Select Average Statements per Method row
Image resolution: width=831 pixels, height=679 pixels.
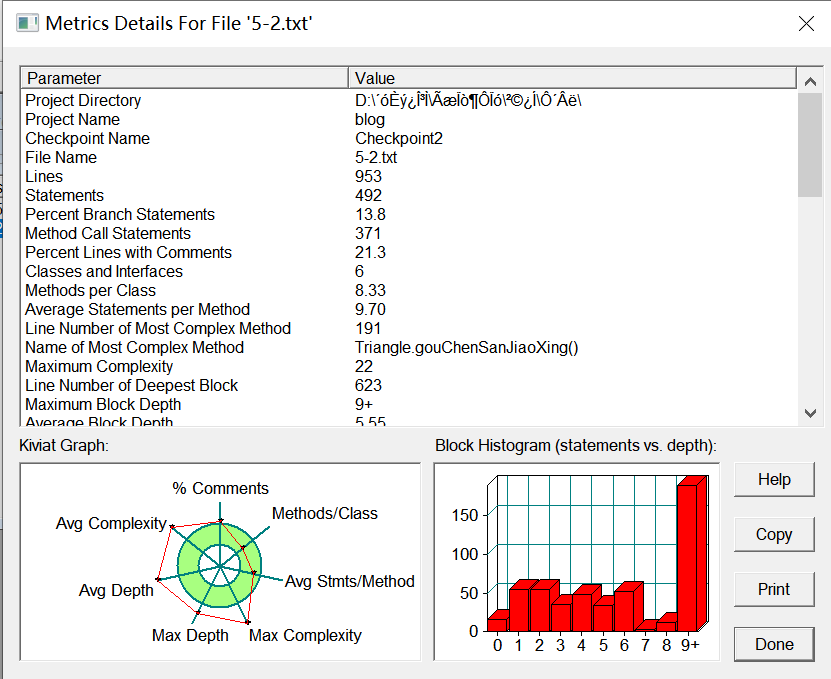pos(408,309)
